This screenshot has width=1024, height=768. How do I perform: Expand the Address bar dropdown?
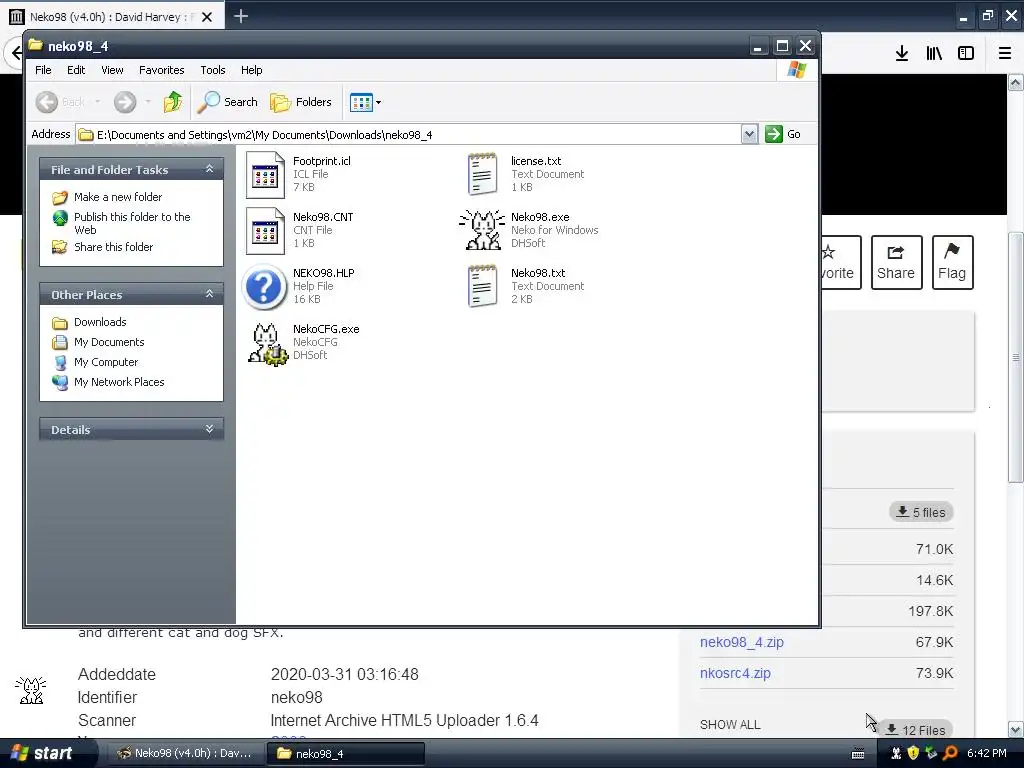click(749, 135)
